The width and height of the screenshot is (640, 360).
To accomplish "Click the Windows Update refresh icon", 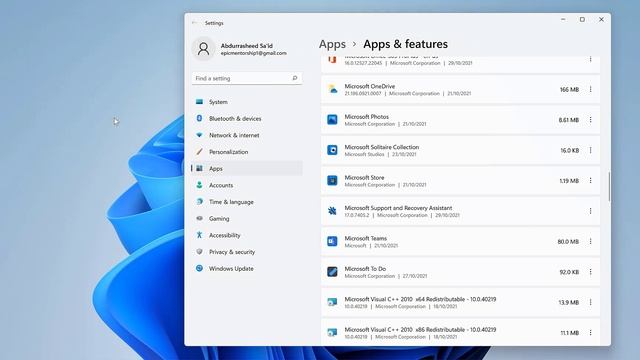I will pos(199,268).
